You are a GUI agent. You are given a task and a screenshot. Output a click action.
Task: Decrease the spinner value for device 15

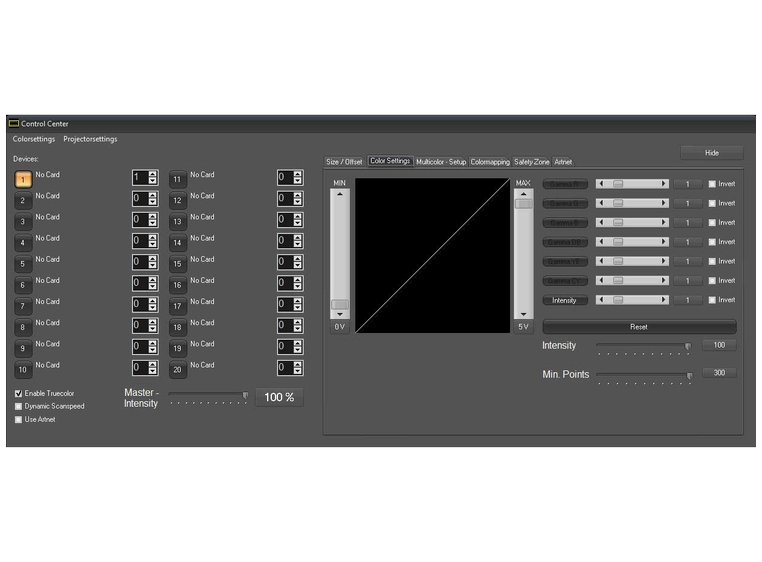[297, 266]
